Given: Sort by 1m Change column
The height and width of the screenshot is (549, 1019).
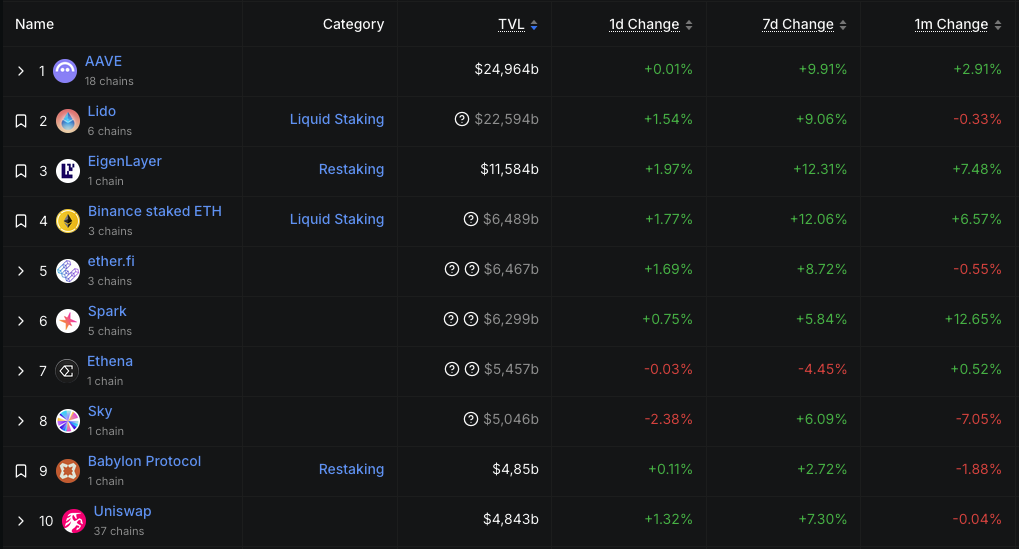Looking at the screenshot, I should coord(958,25).
